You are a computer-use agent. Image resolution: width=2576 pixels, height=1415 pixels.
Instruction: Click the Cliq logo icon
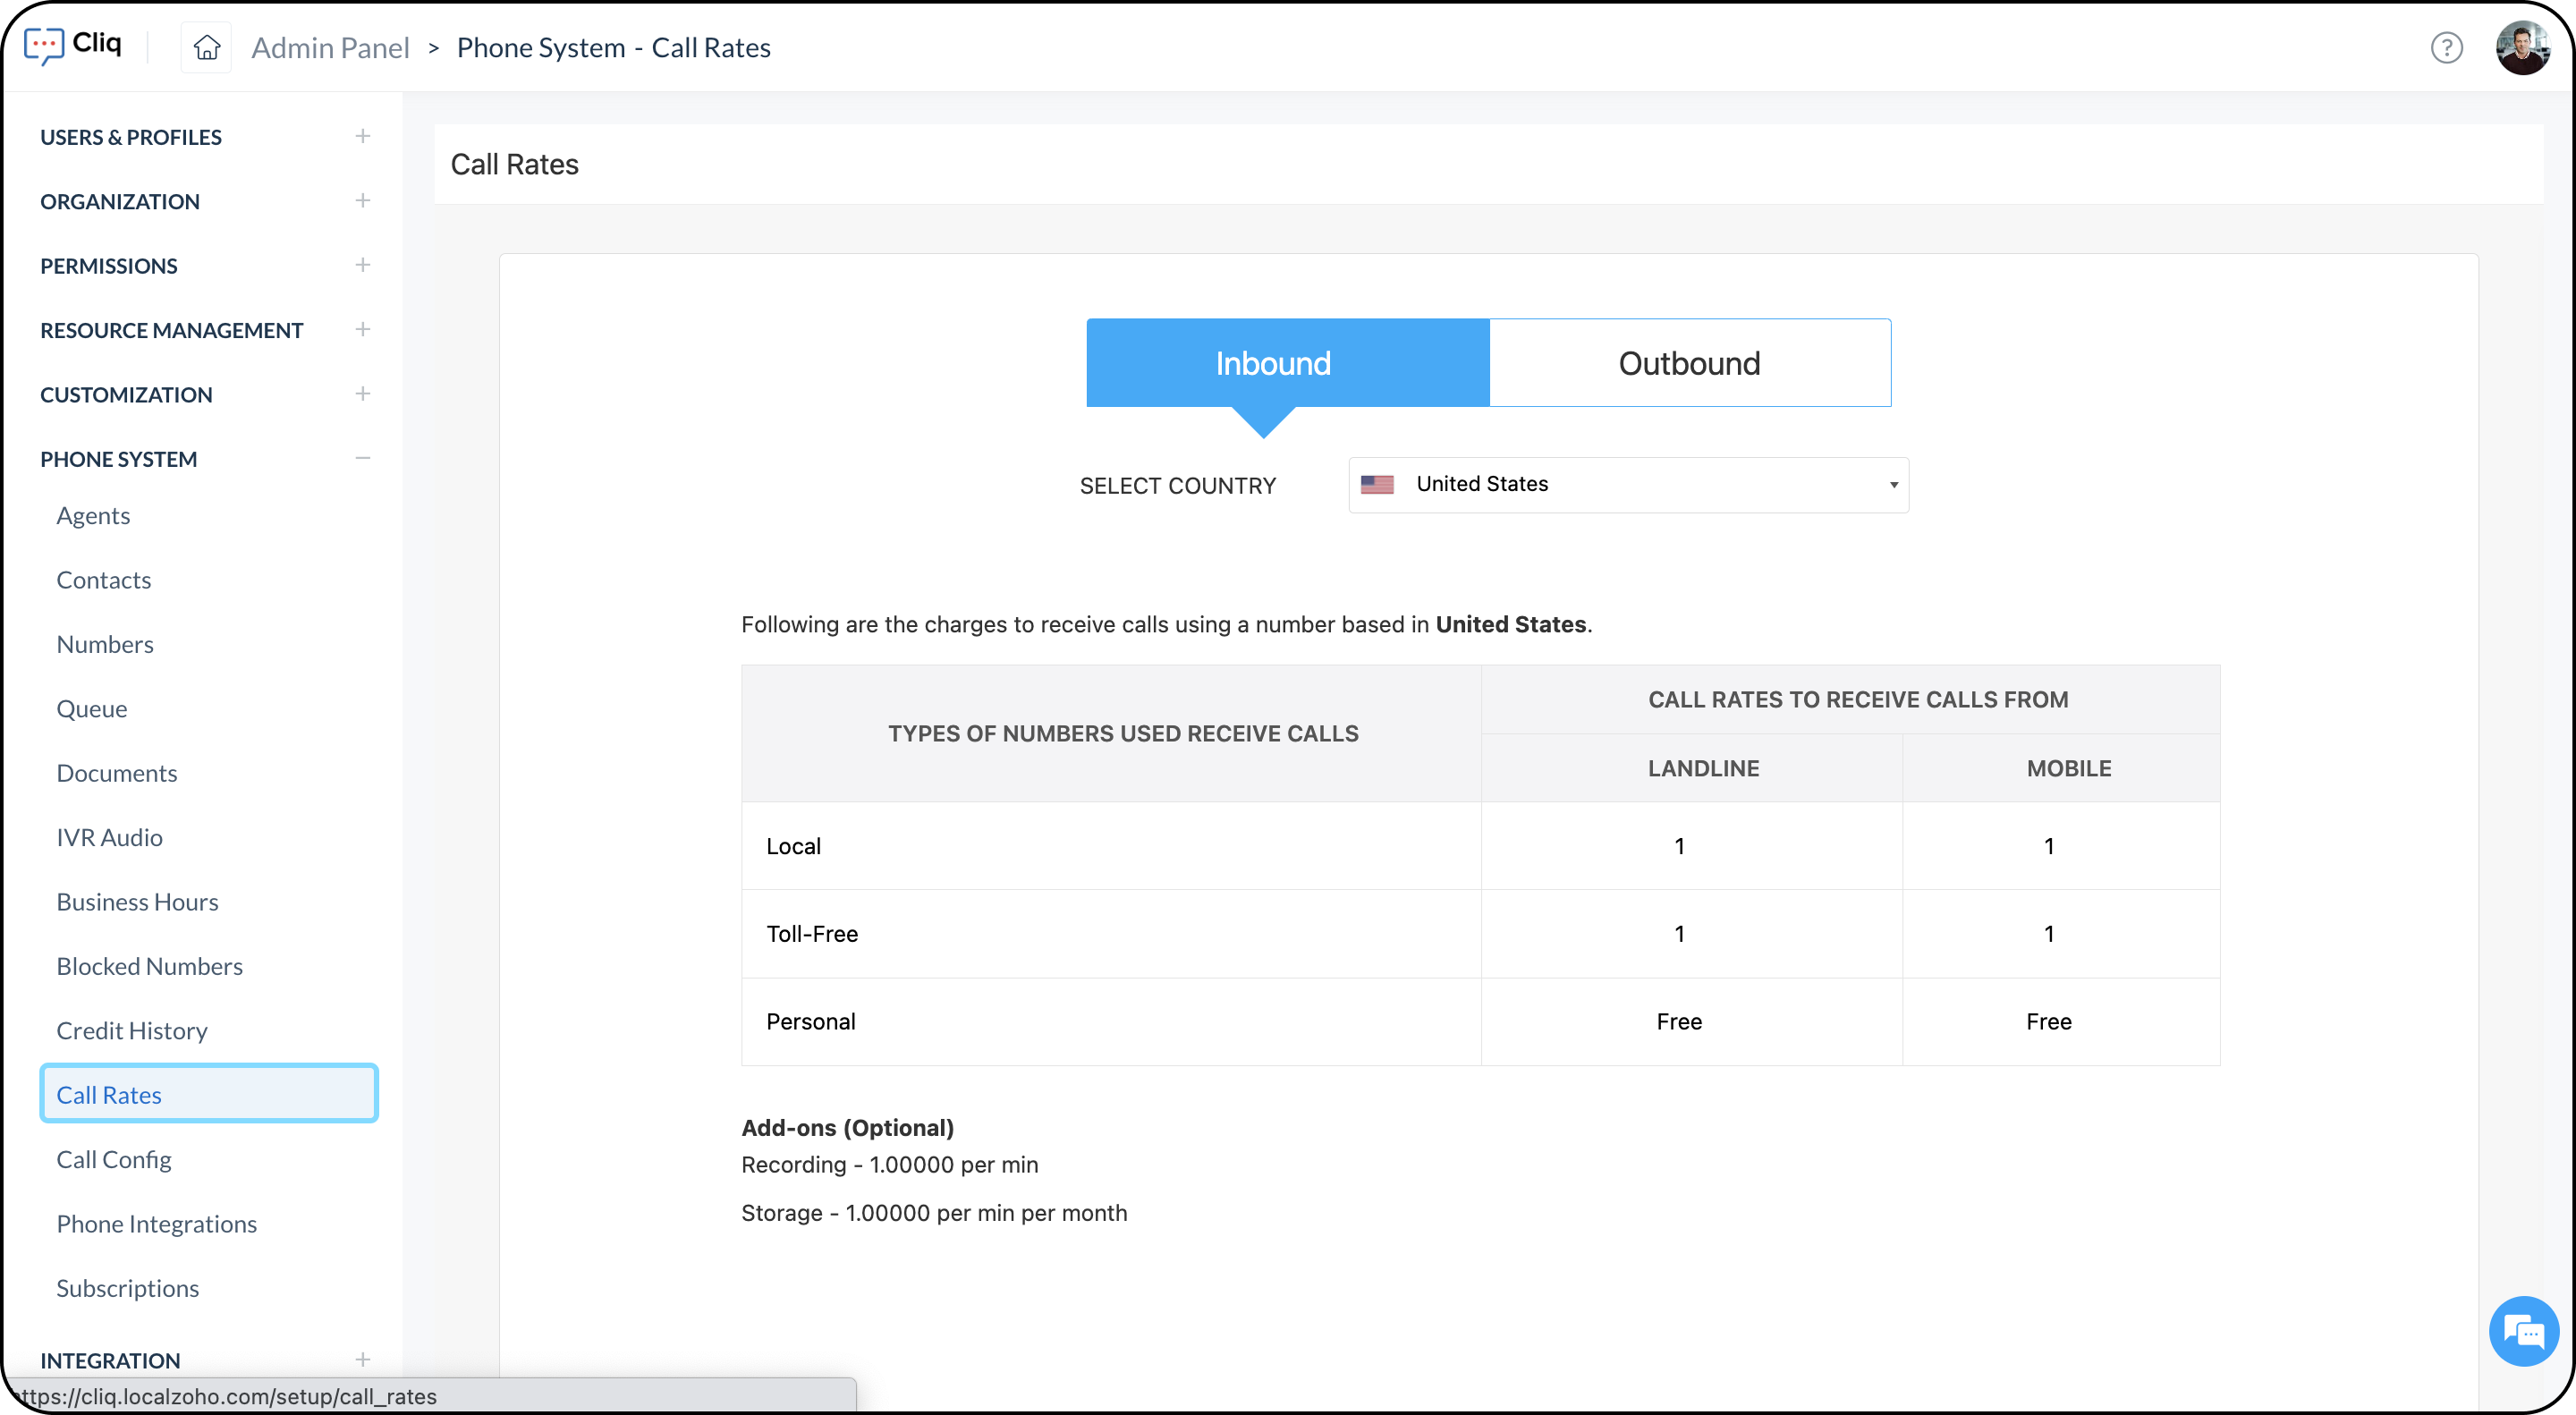pos(44,46)
